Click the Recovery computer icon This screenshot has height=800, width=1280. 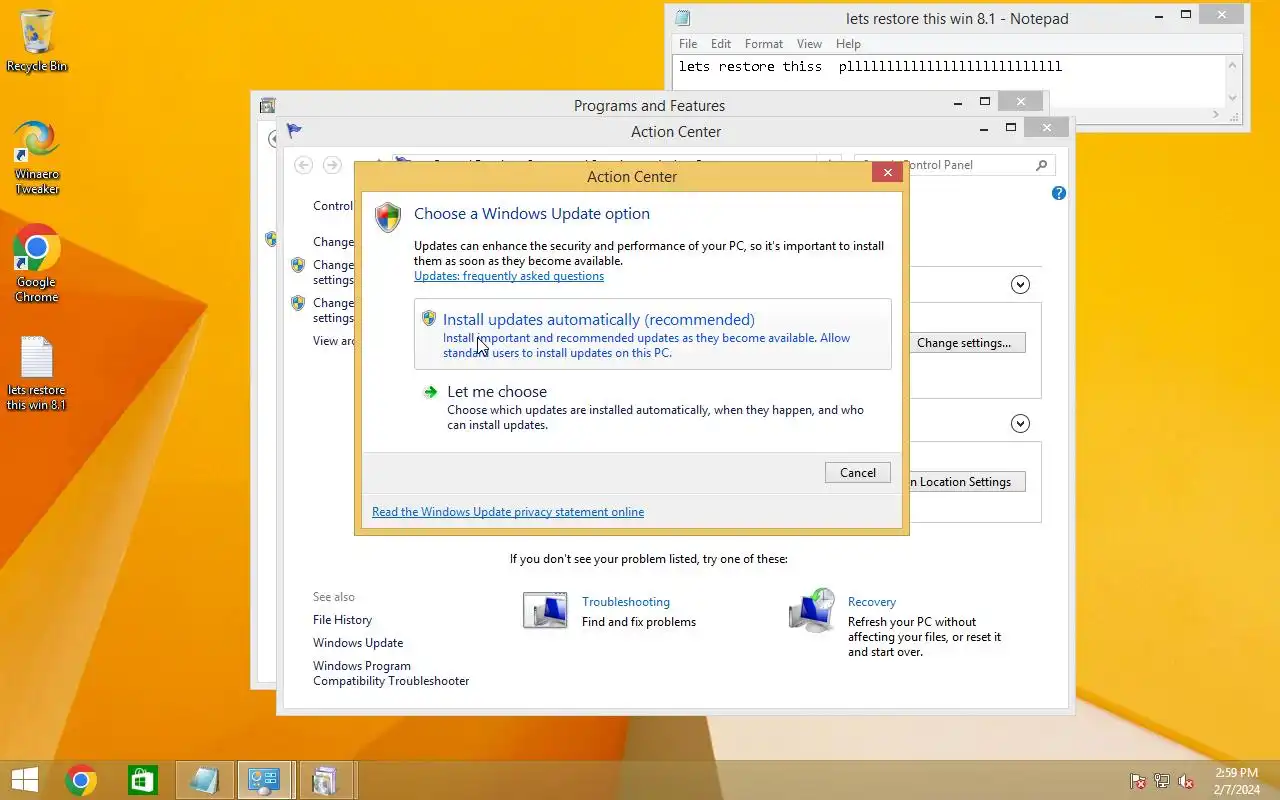coord(812,610)
